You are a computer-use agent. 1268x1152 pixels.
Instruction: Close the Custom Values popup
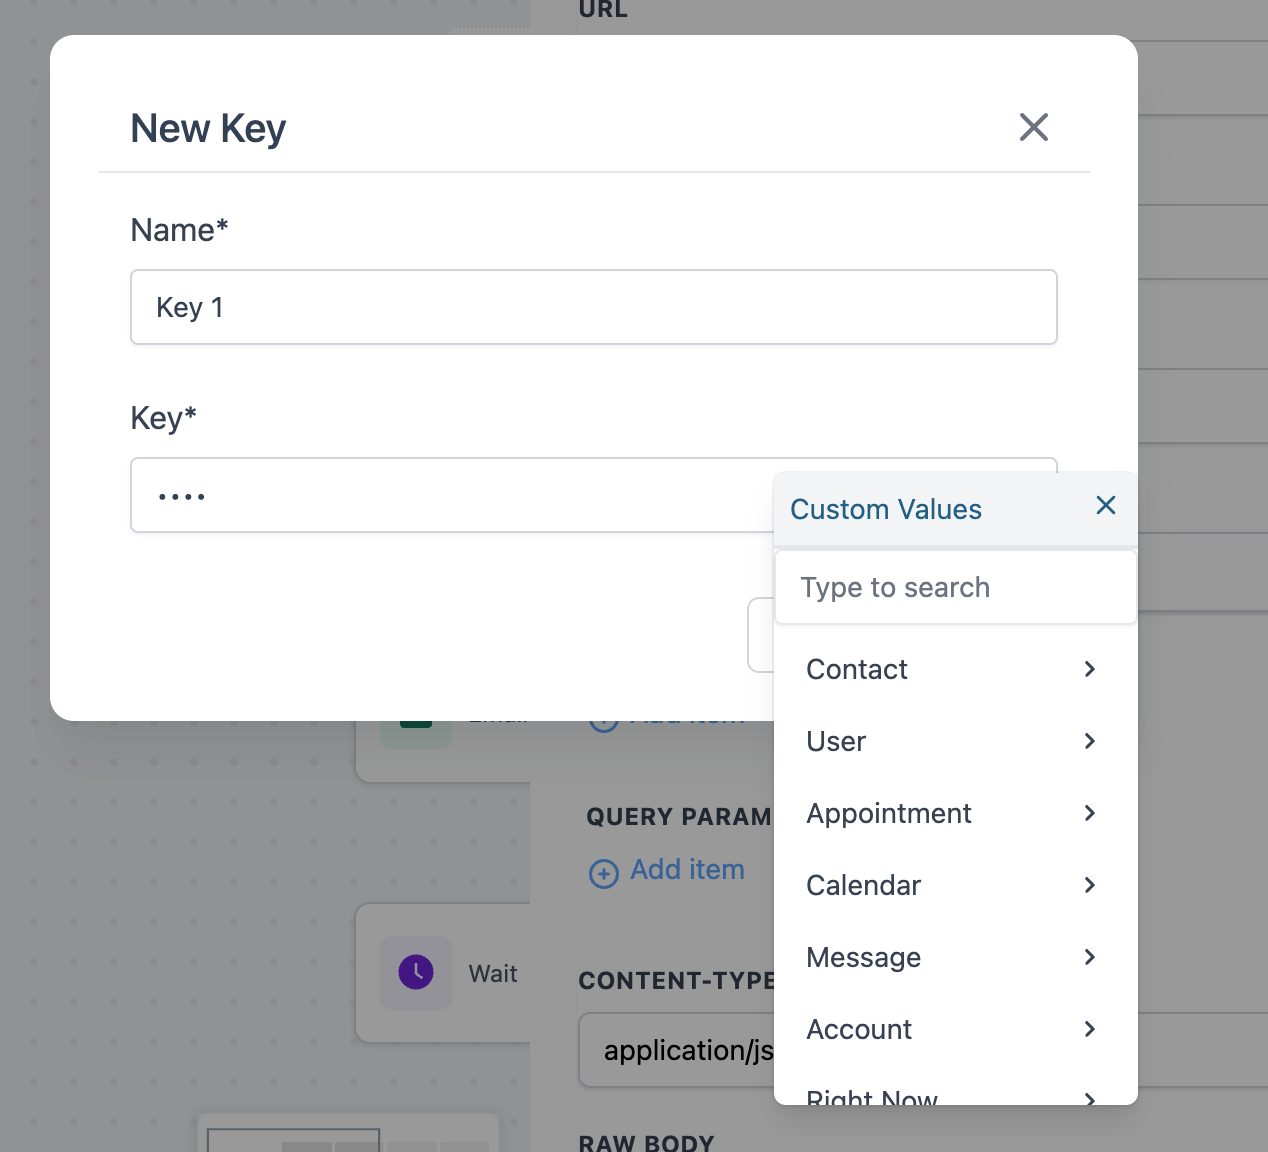(1105, 506)
